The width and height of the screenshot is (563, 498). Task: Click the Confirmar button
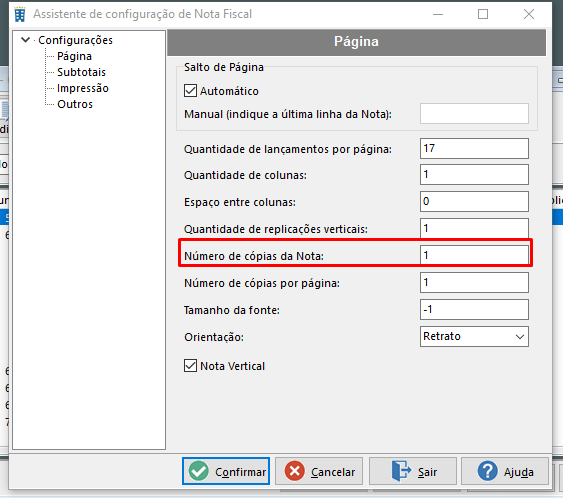point(226,471)
